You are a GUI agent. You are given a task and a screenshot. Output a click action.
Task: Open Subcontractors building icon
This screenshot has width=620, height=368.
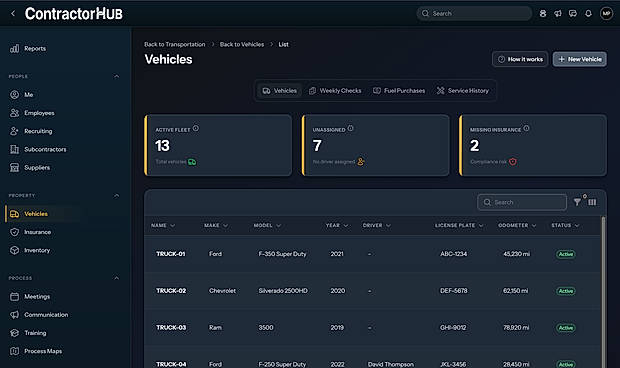pos(15,149)
